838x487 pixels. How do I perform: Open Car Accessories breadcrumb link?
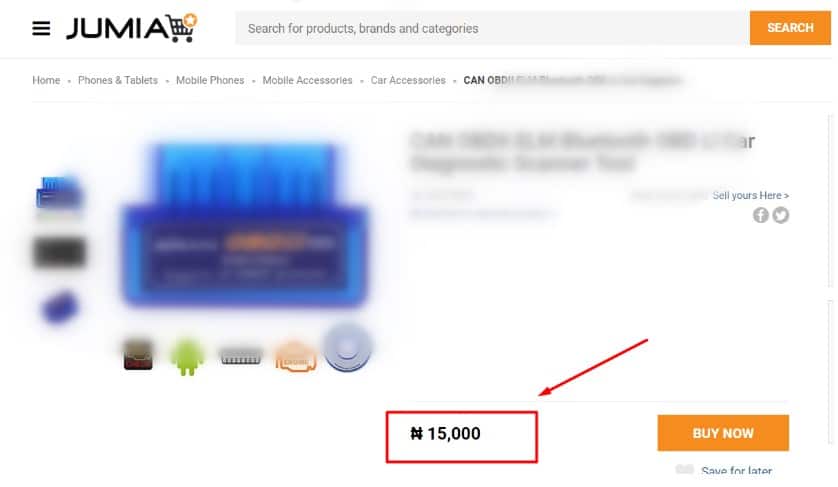tap(408, 80)
